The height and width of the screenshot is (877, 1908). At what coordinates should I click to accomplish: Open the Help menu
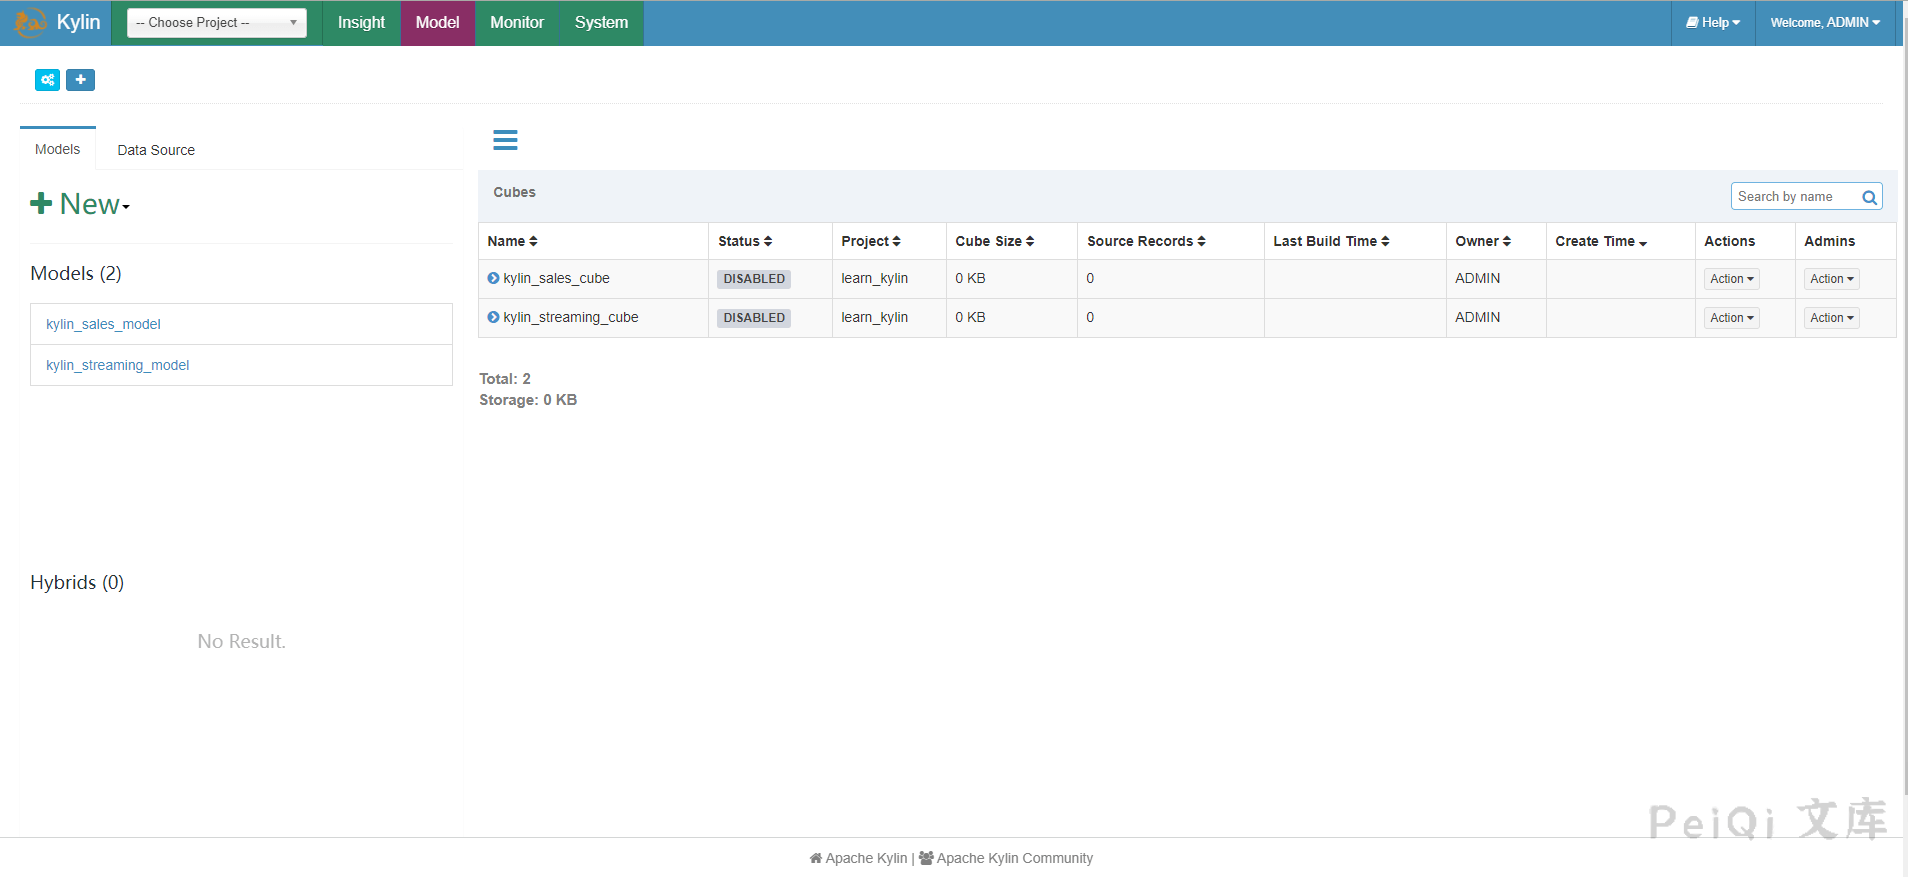coord(1713,22)
